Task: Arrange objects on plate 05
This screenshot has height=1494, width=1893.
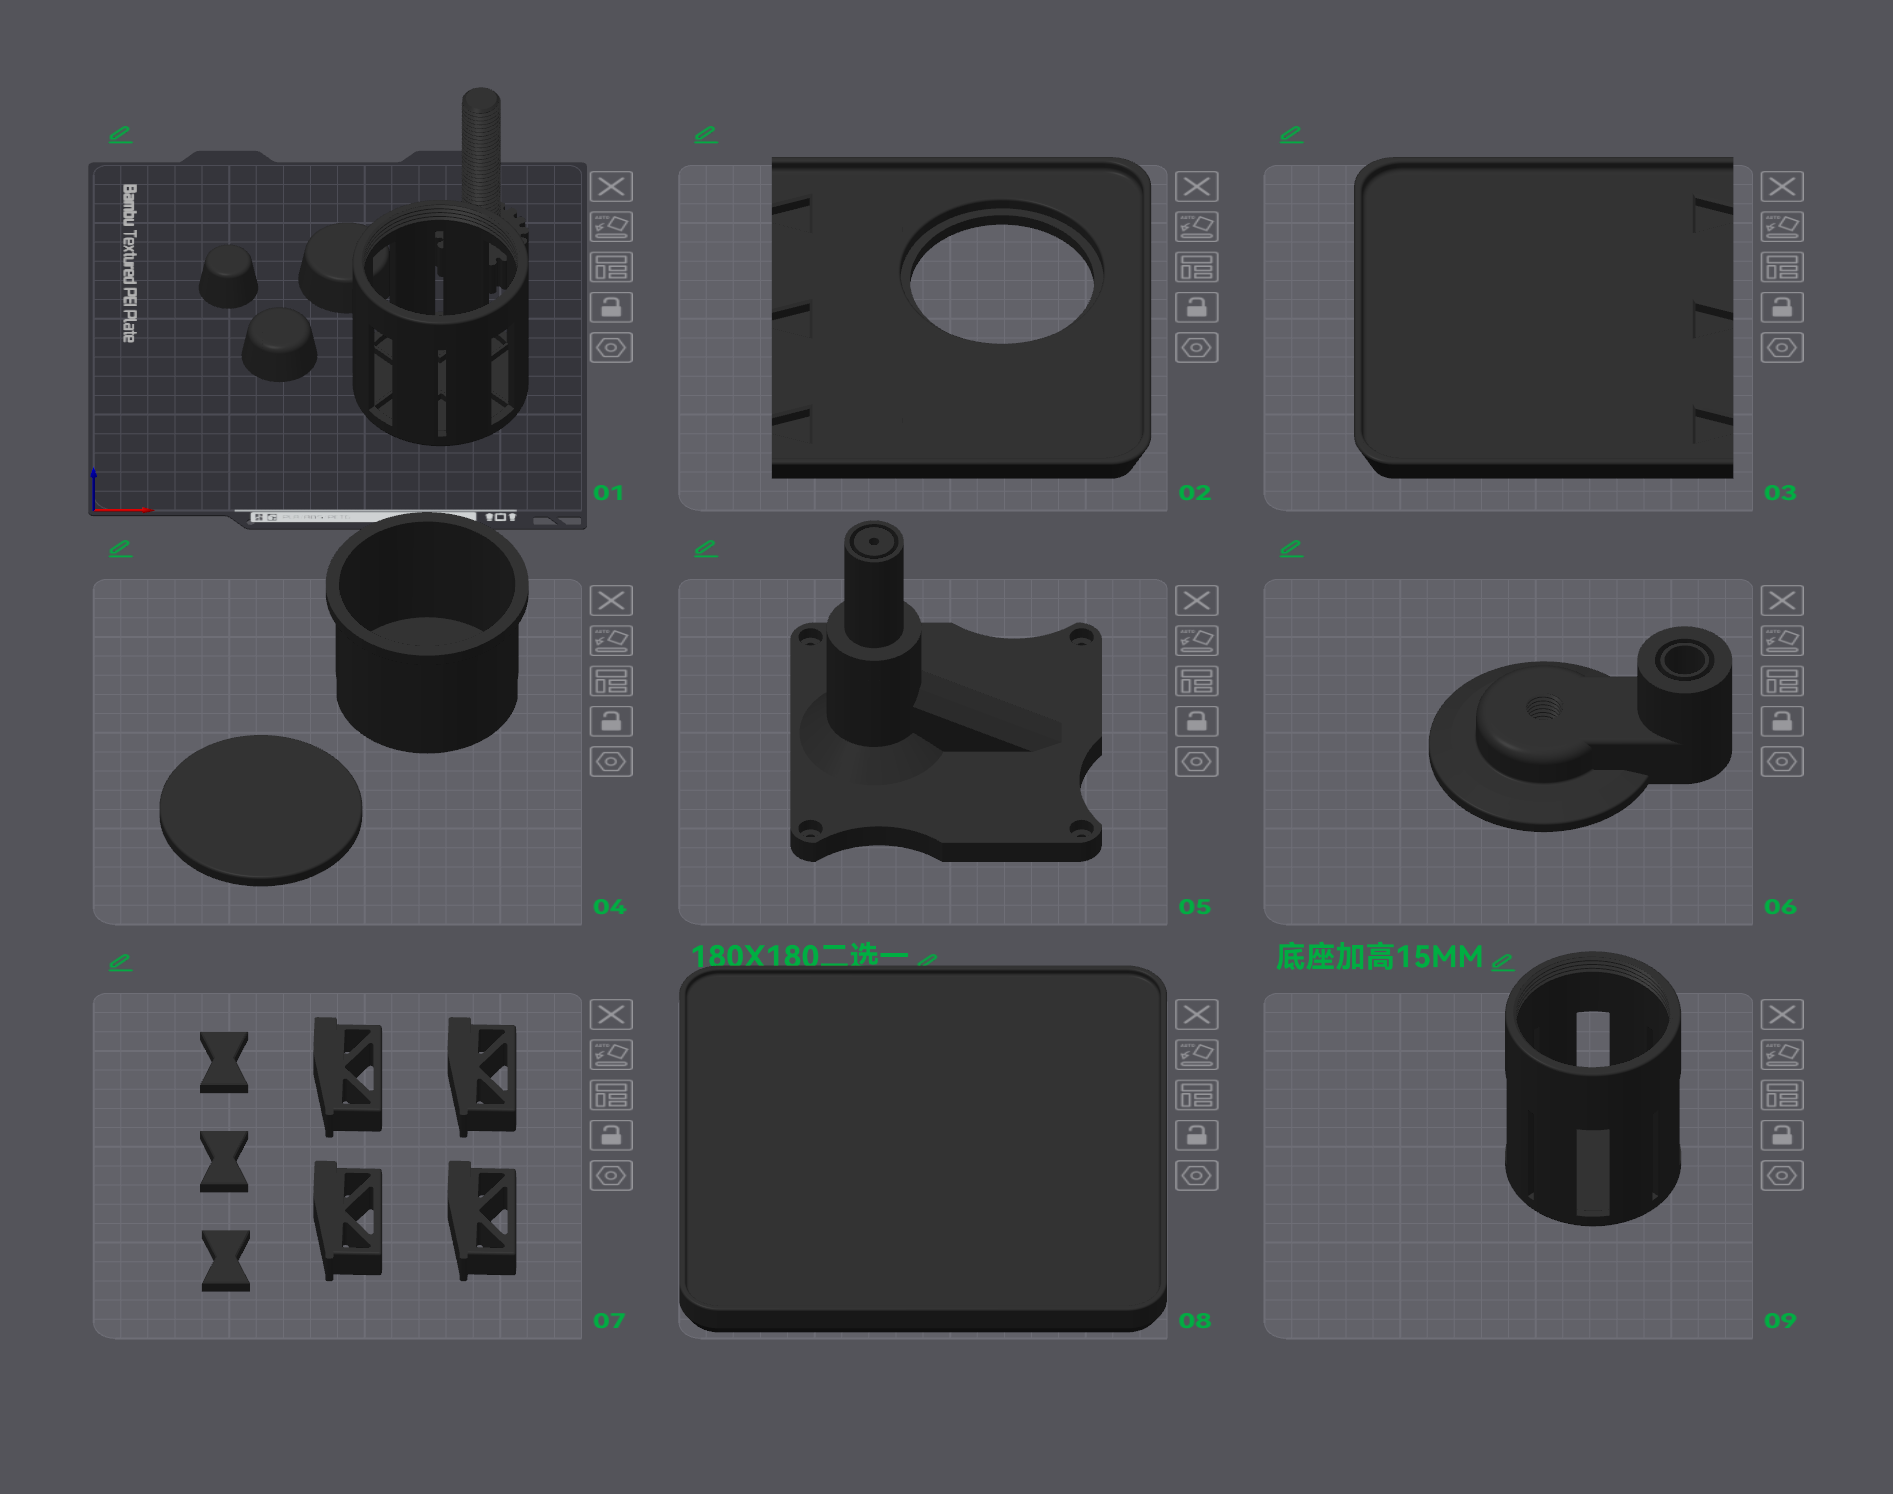Action: (x=1196, y=681)
